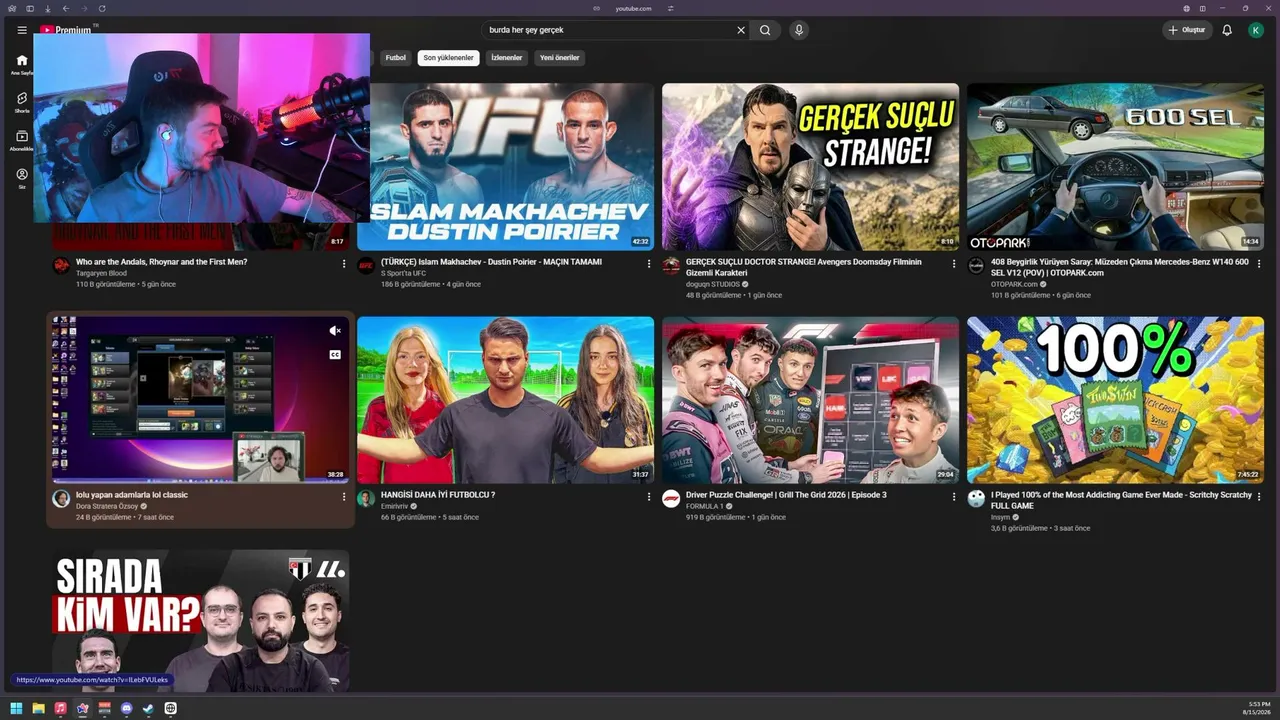Image resolution: width=1280 pixels, height=720 pixels.
Task: Open more options for Islam Makhachev - Dustin Poirier video
Action: pyautogui.click(x=648, y=264)
